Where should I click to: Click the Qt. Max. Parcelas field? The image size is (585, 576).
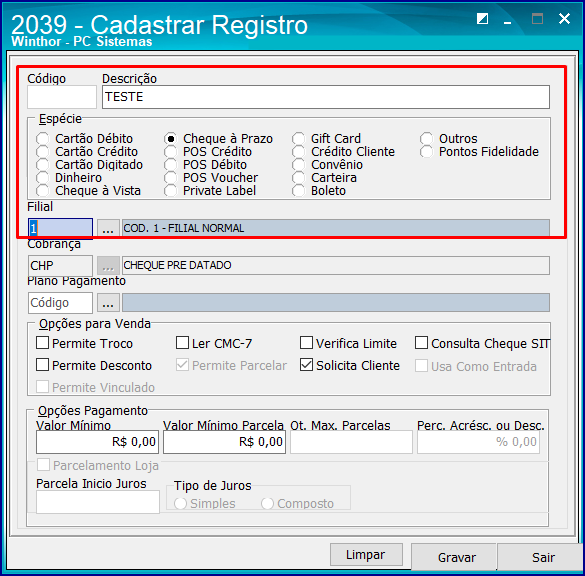click(351, 442)
